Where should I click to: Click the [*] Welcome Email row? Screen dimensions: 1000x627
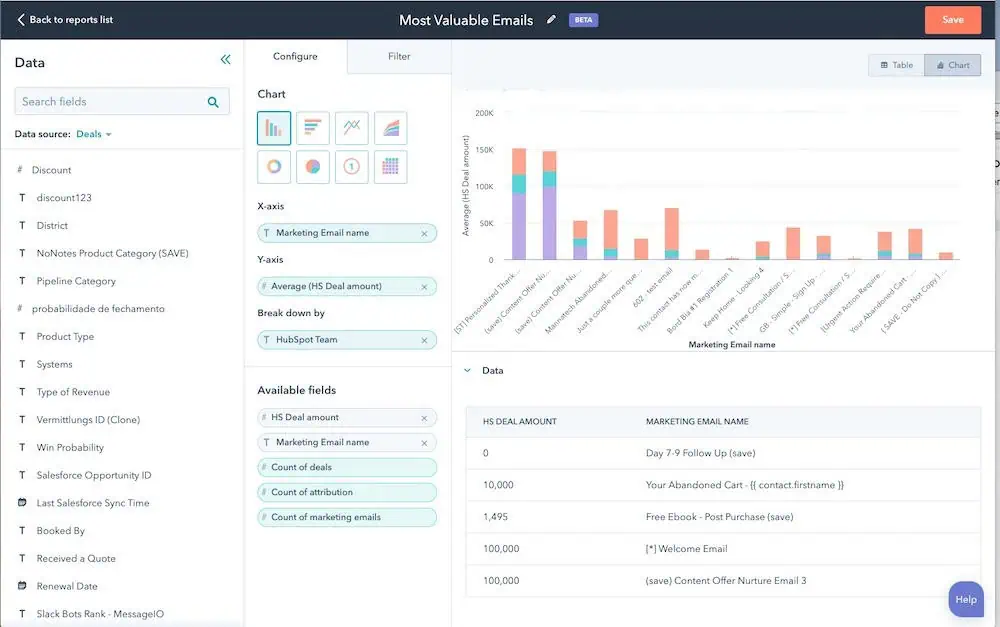(x=723, y=549)
